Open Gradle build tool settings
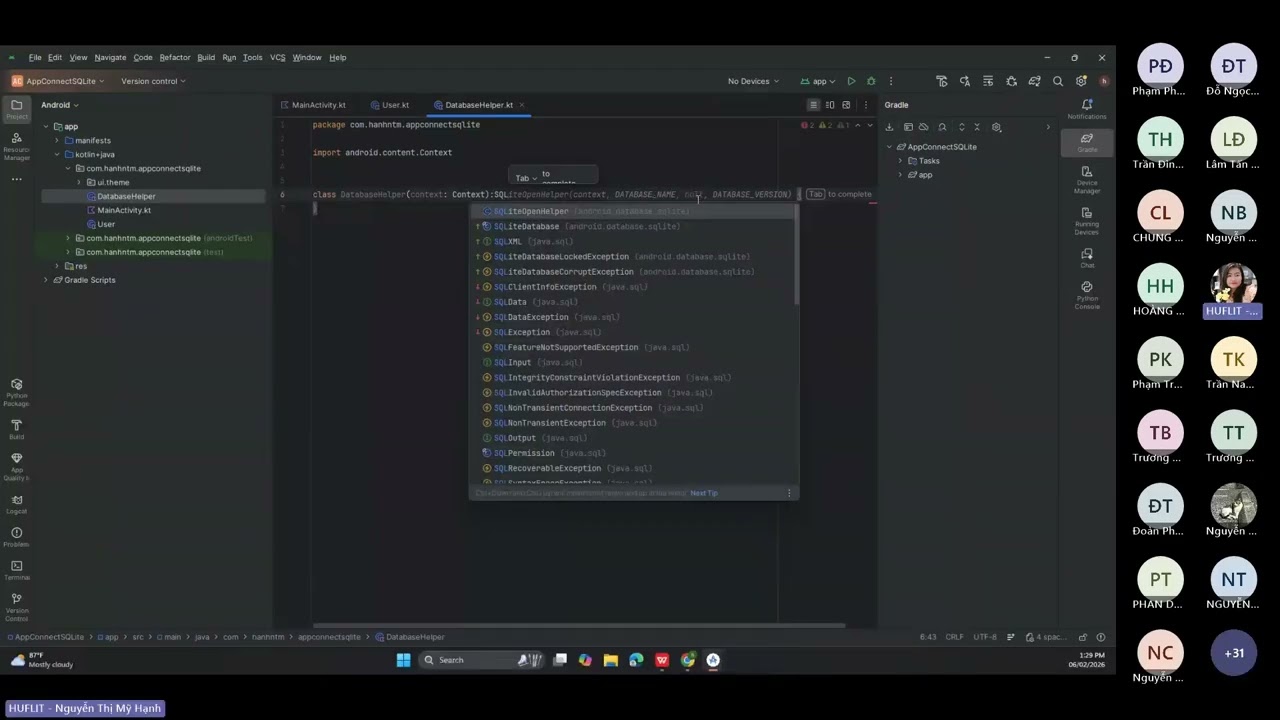Screen dimensions: 1280x720 pyautogui.click(x=996, y=127)
